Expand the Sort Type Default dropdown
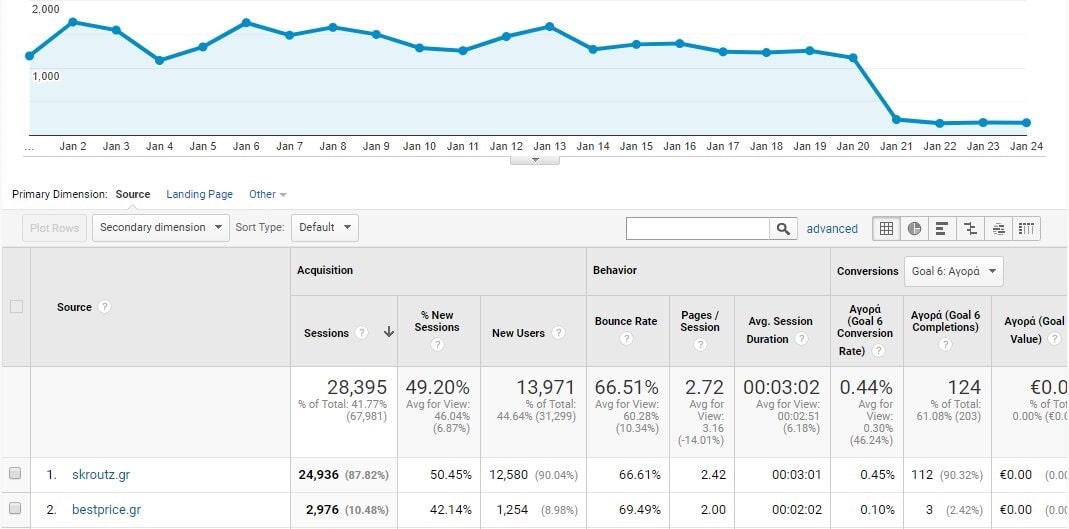This screenshot has height=529, width=1069. [x=325, y=227]
